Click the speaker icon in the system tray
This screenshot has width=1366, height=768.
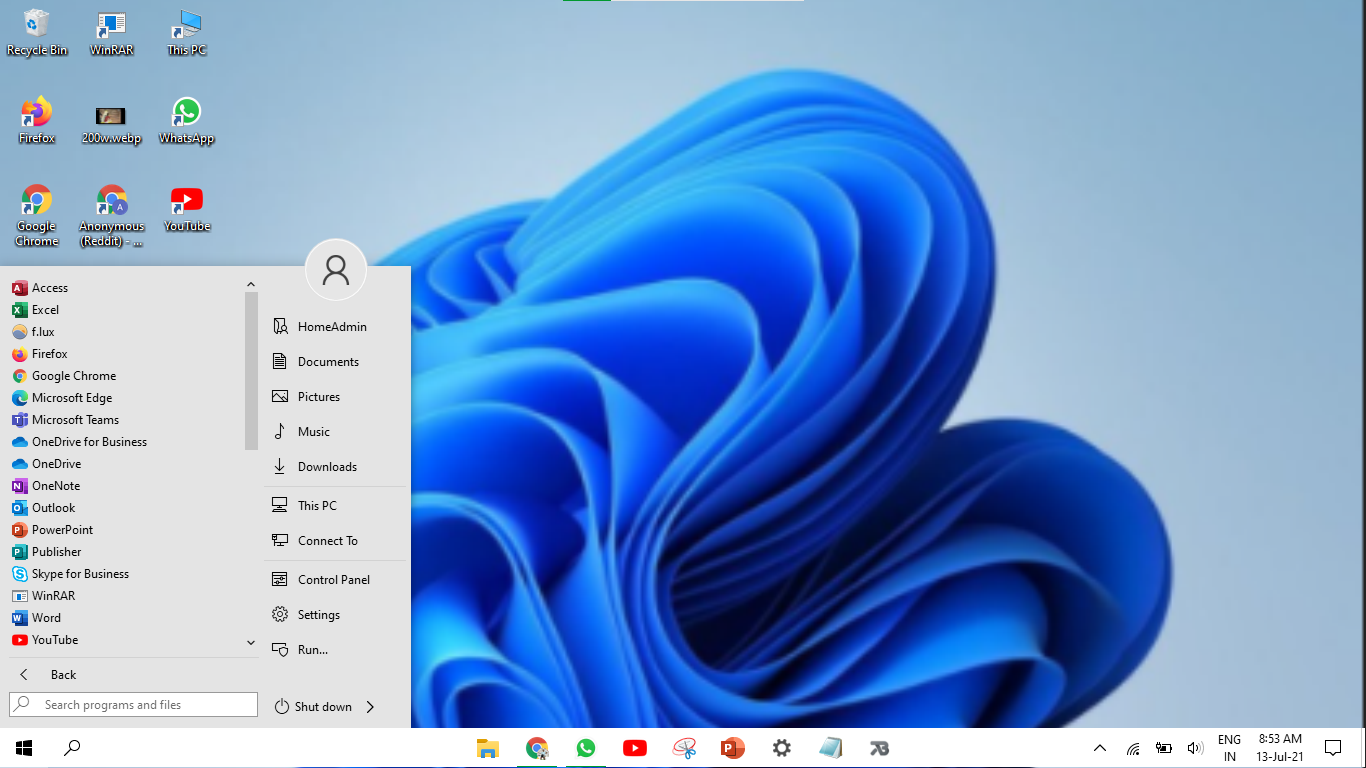1195,747
